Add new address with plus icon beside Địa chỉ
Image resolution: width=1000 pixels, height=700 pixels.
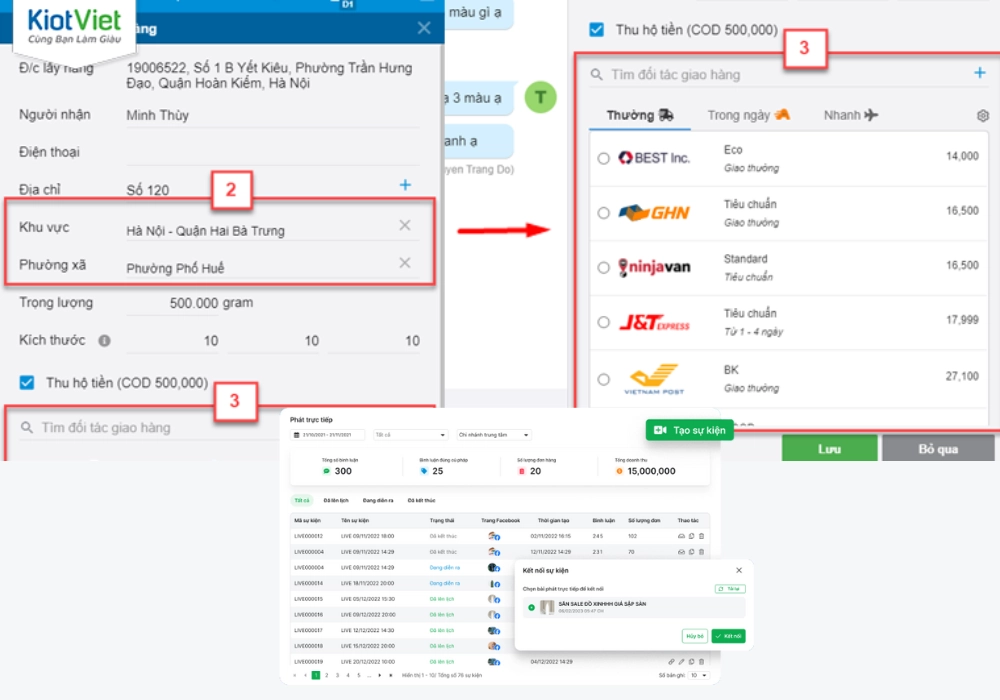[405, 185]
